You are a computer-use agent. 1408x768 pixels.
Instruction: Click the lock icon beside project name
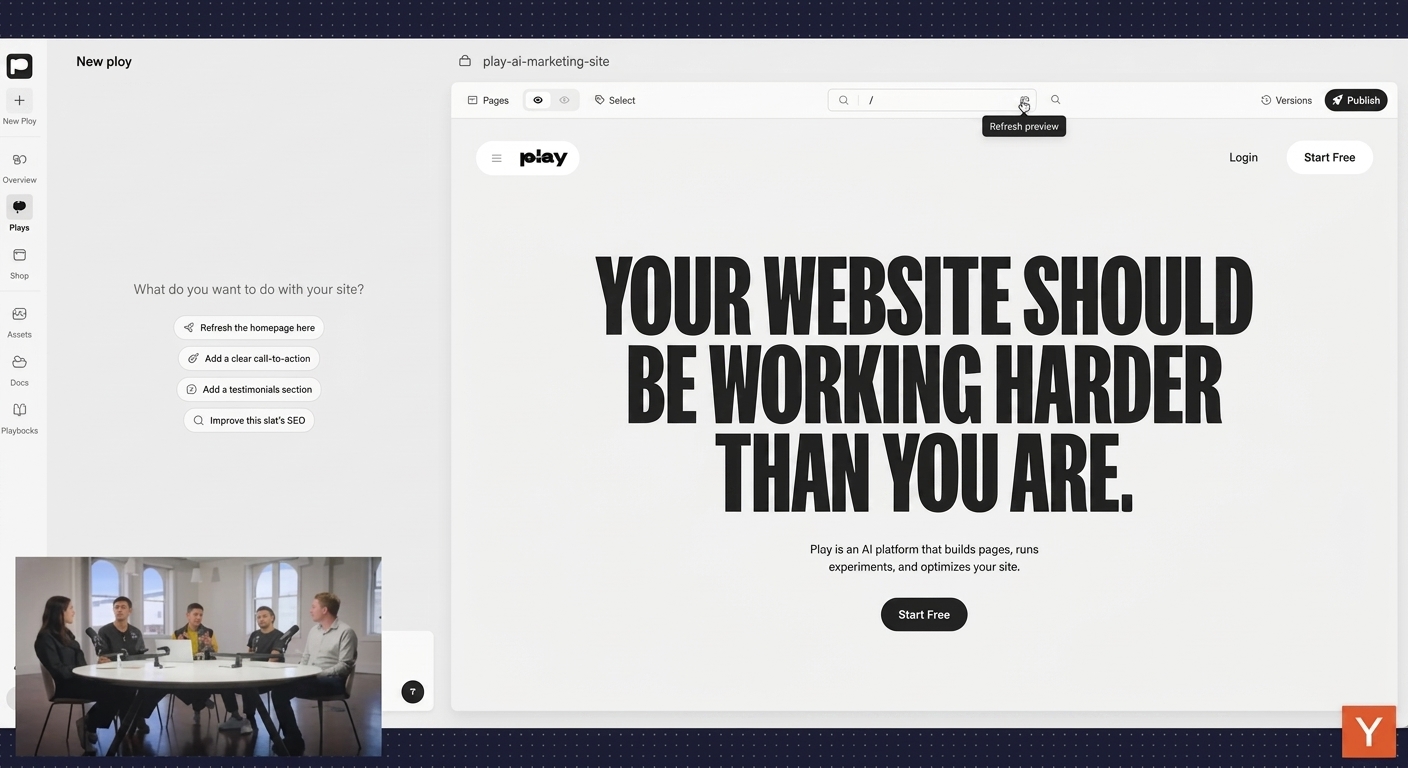(x=465, y=61)
